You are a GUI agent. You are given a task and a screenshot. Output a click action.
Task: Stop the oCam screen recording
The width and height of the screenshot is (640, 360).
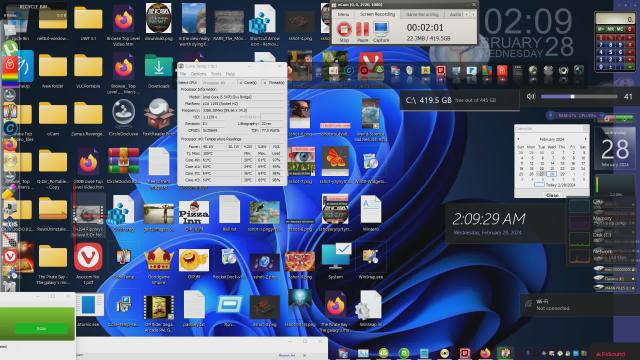[344, 32]
